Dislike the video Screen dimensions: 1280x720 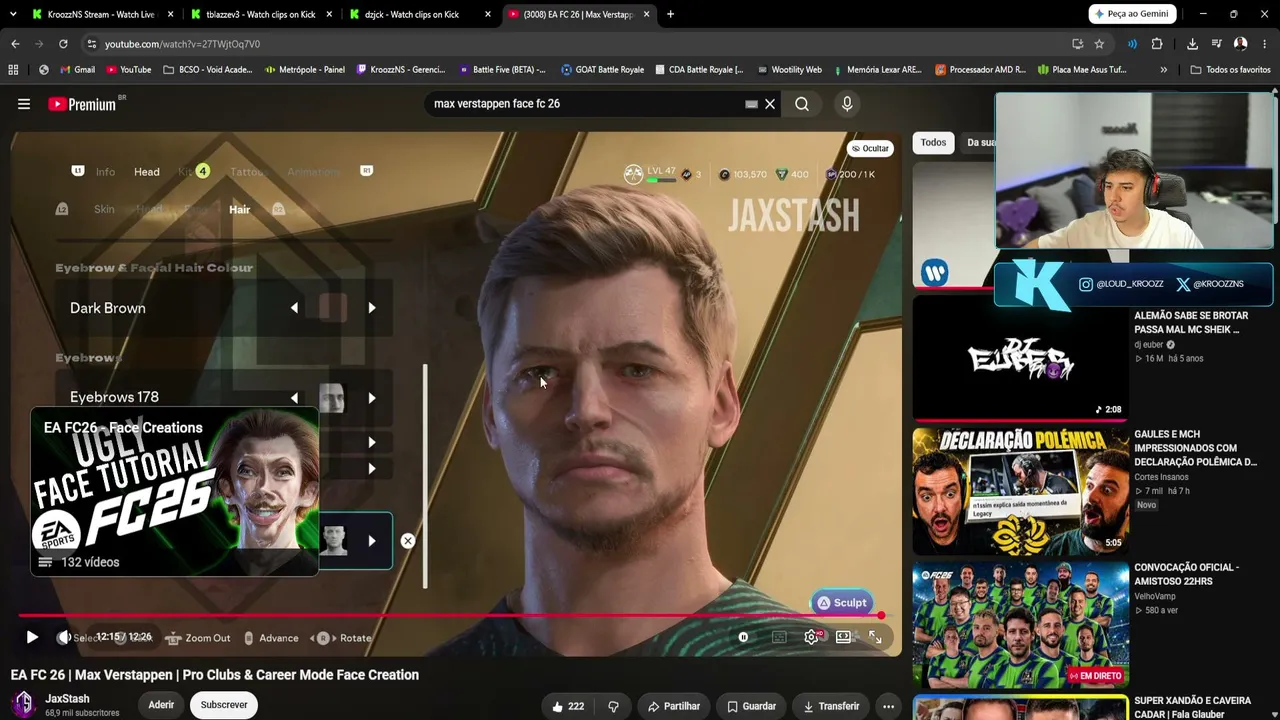pyautogui.click(x=613, y=706)
